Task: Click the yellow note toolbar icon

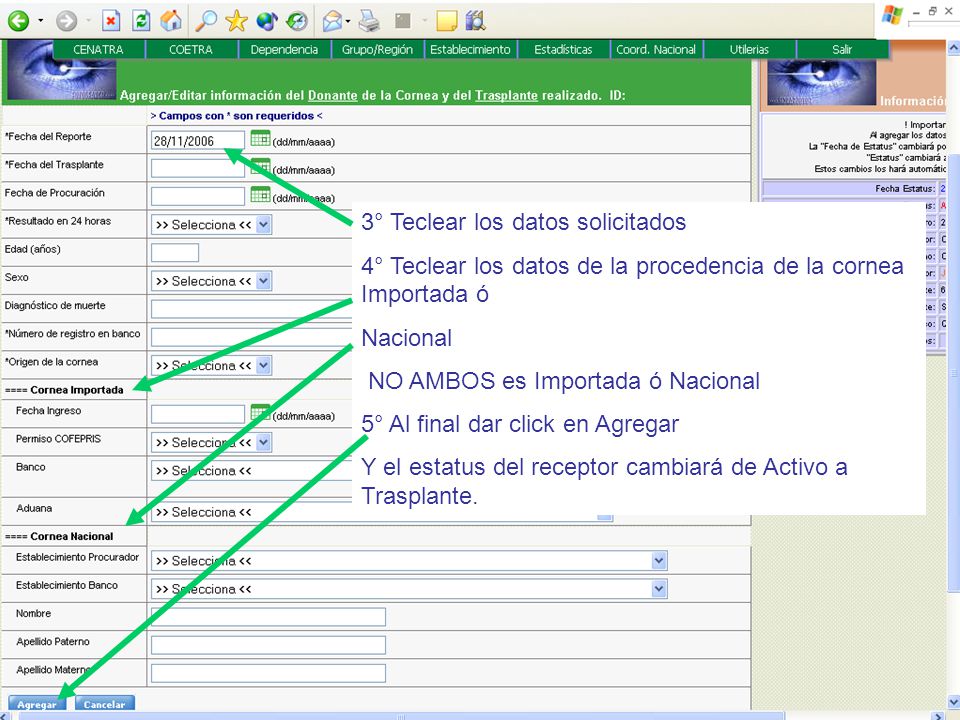Action: coord(446,21)
